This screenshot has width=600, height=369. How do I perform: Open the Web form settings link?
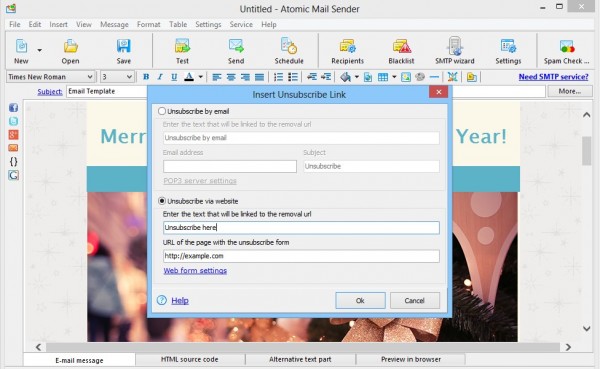pyautogui.click(x=195, y=271)
